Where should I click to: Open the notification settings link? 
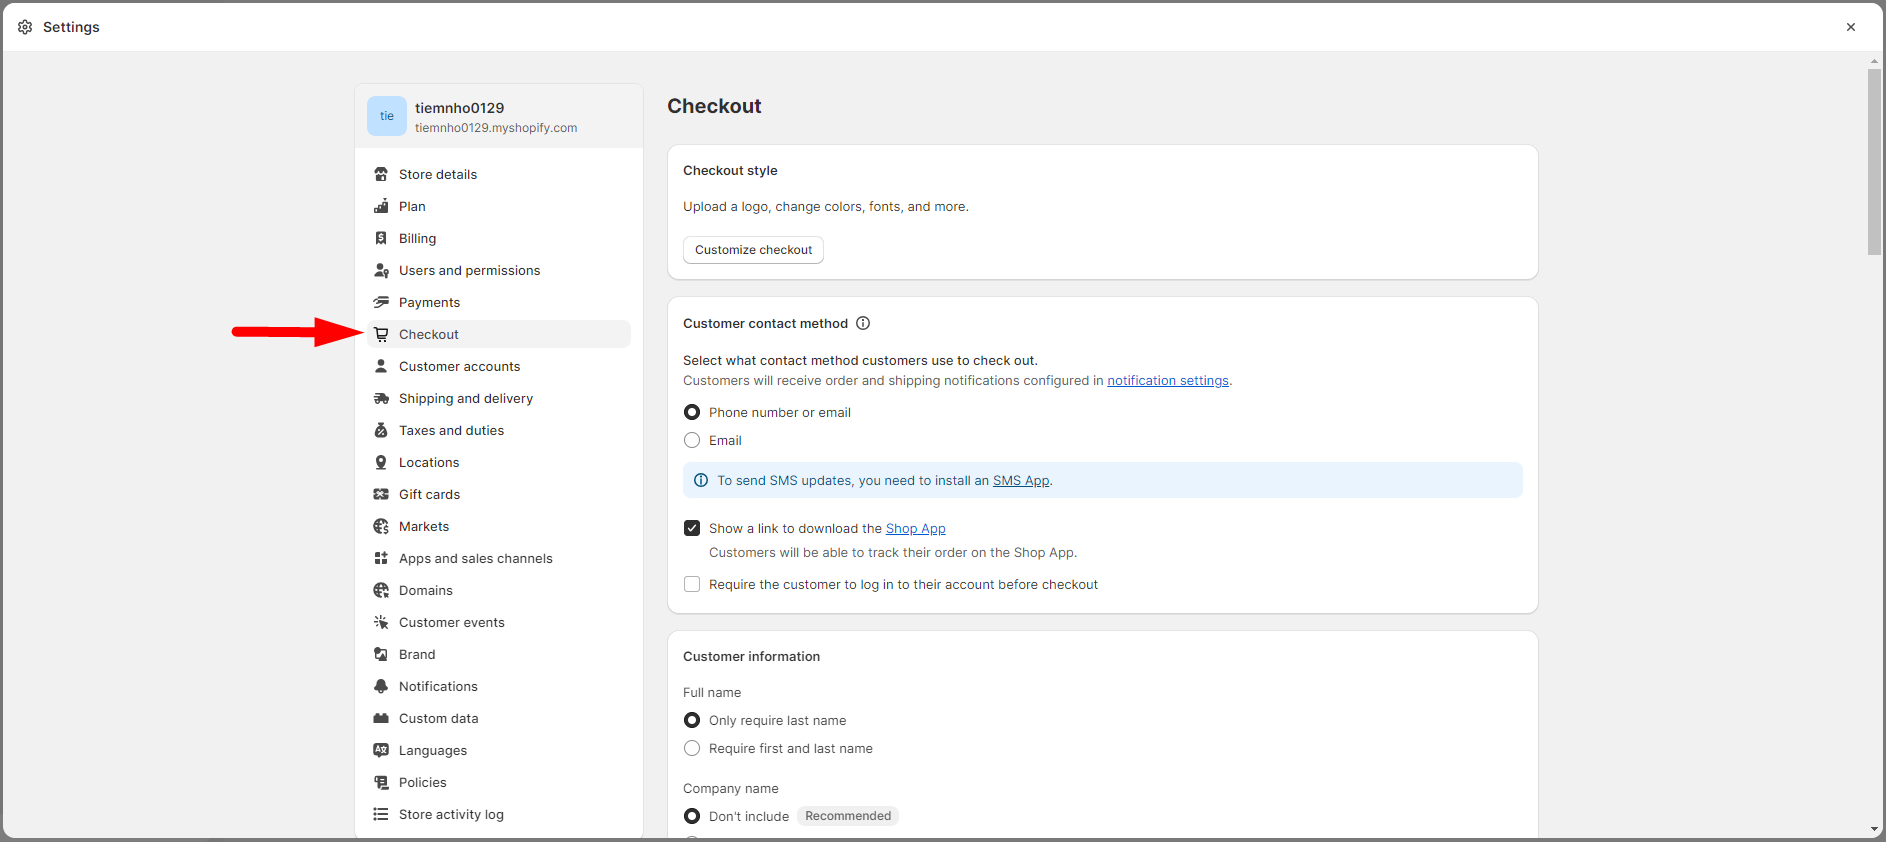coord(1168,380)
